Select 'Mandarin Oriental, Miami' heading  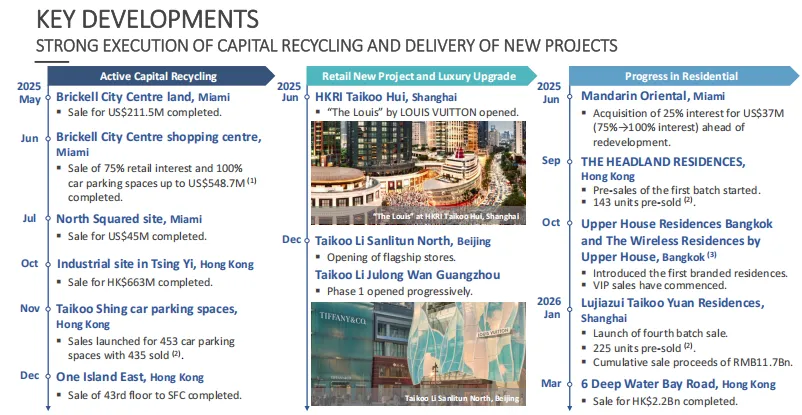(x=653, y=96)
